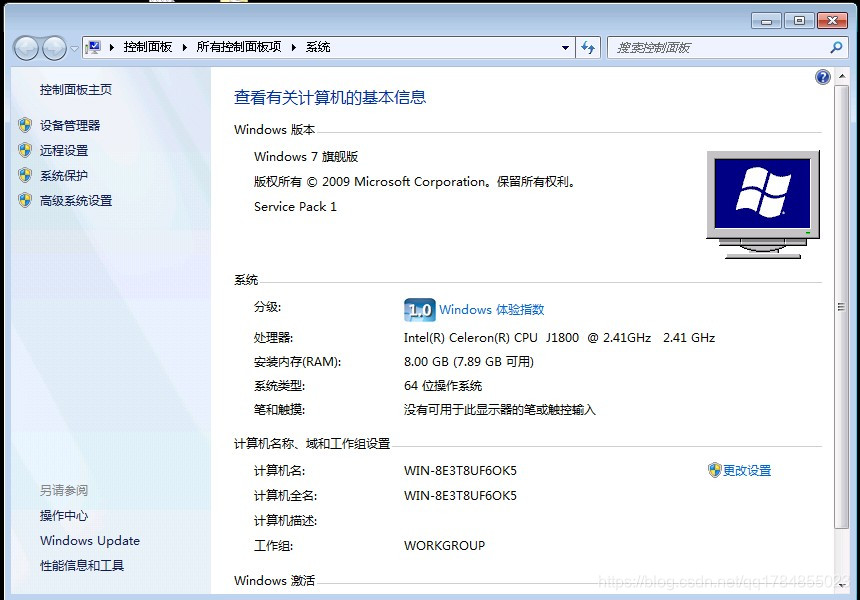Open 系统保护 link
Image resolution: width=860 pixels, height=600 pixels.
pyautogui.click(x=64, y=176)
